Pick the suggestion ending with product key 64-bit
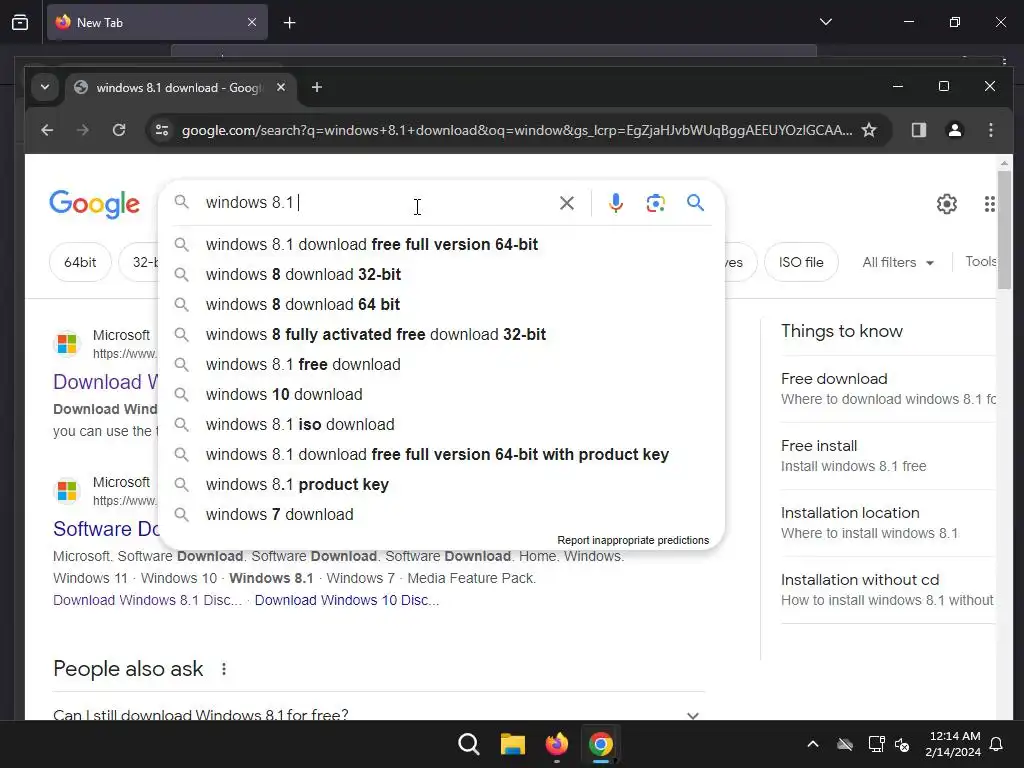 [x=441, y=455]
